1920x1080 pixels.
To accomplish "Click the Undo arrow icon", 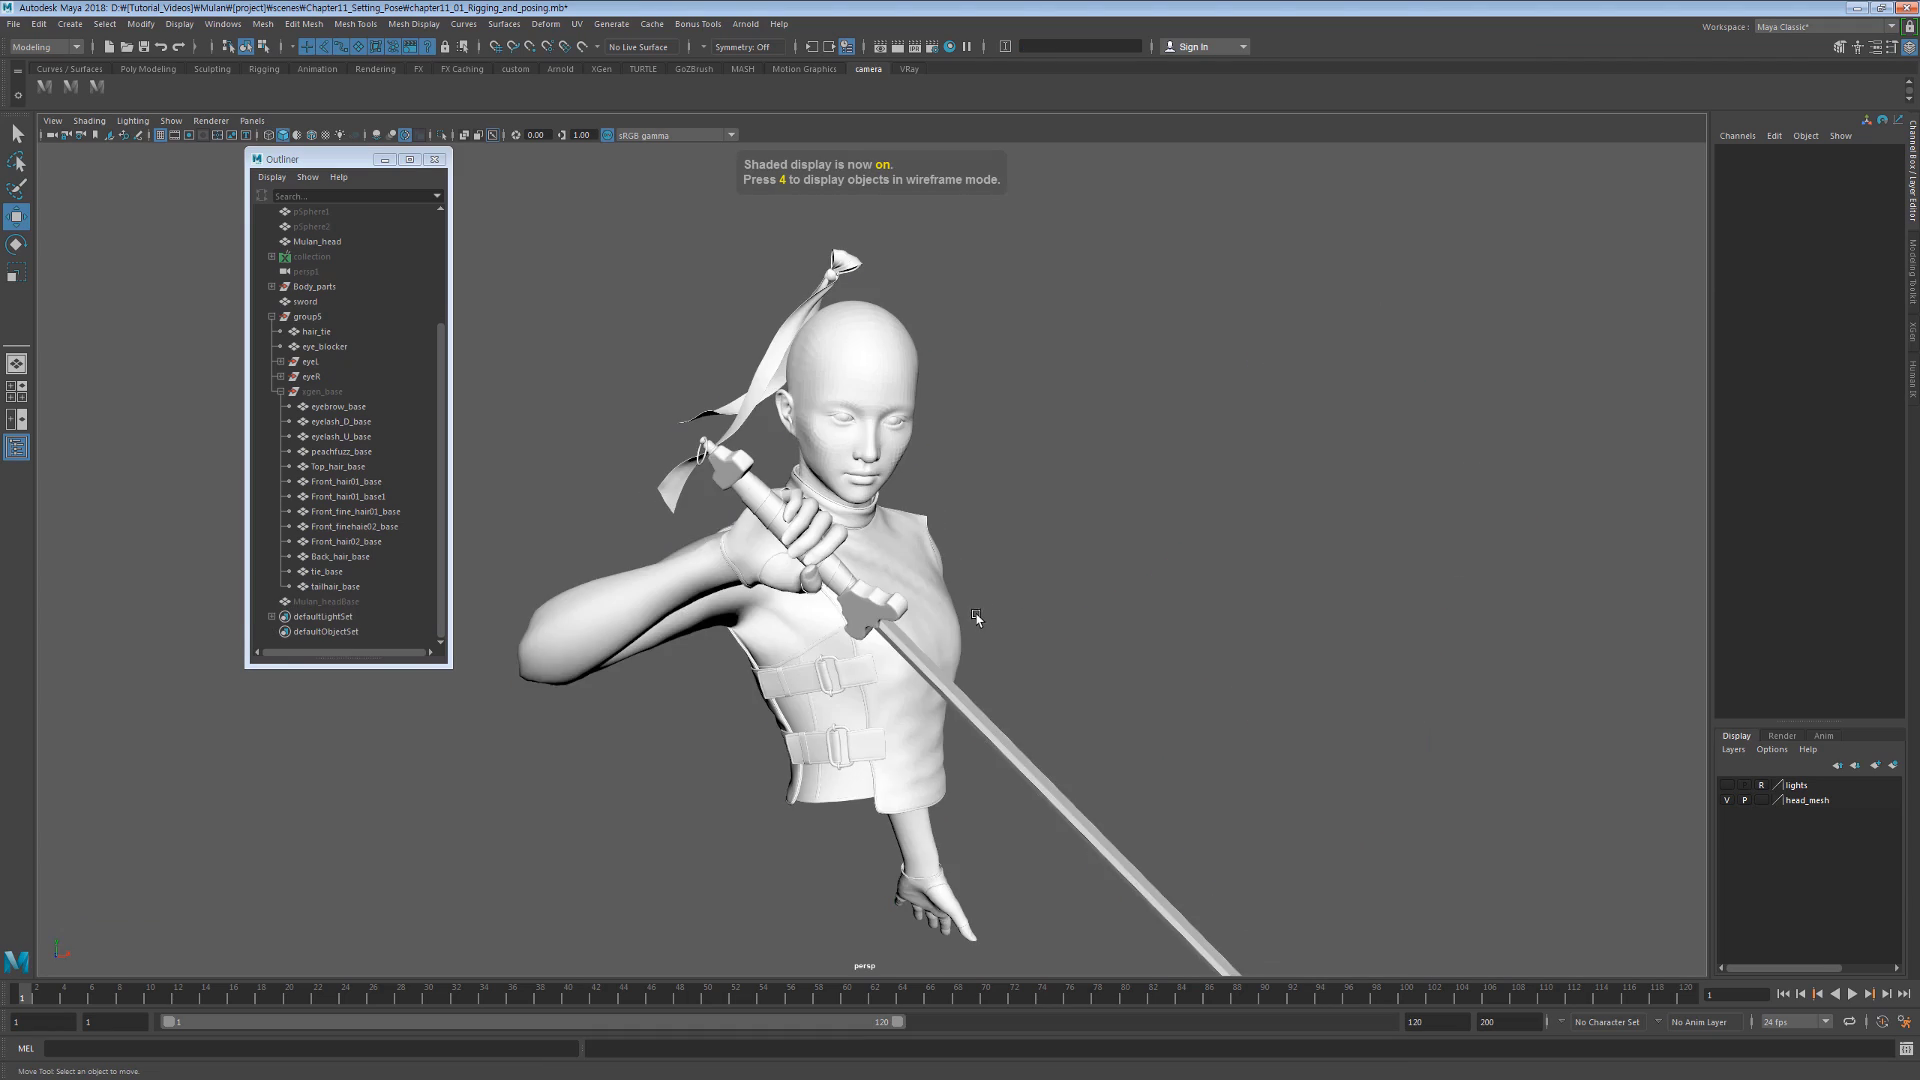I will click(161, 47).
